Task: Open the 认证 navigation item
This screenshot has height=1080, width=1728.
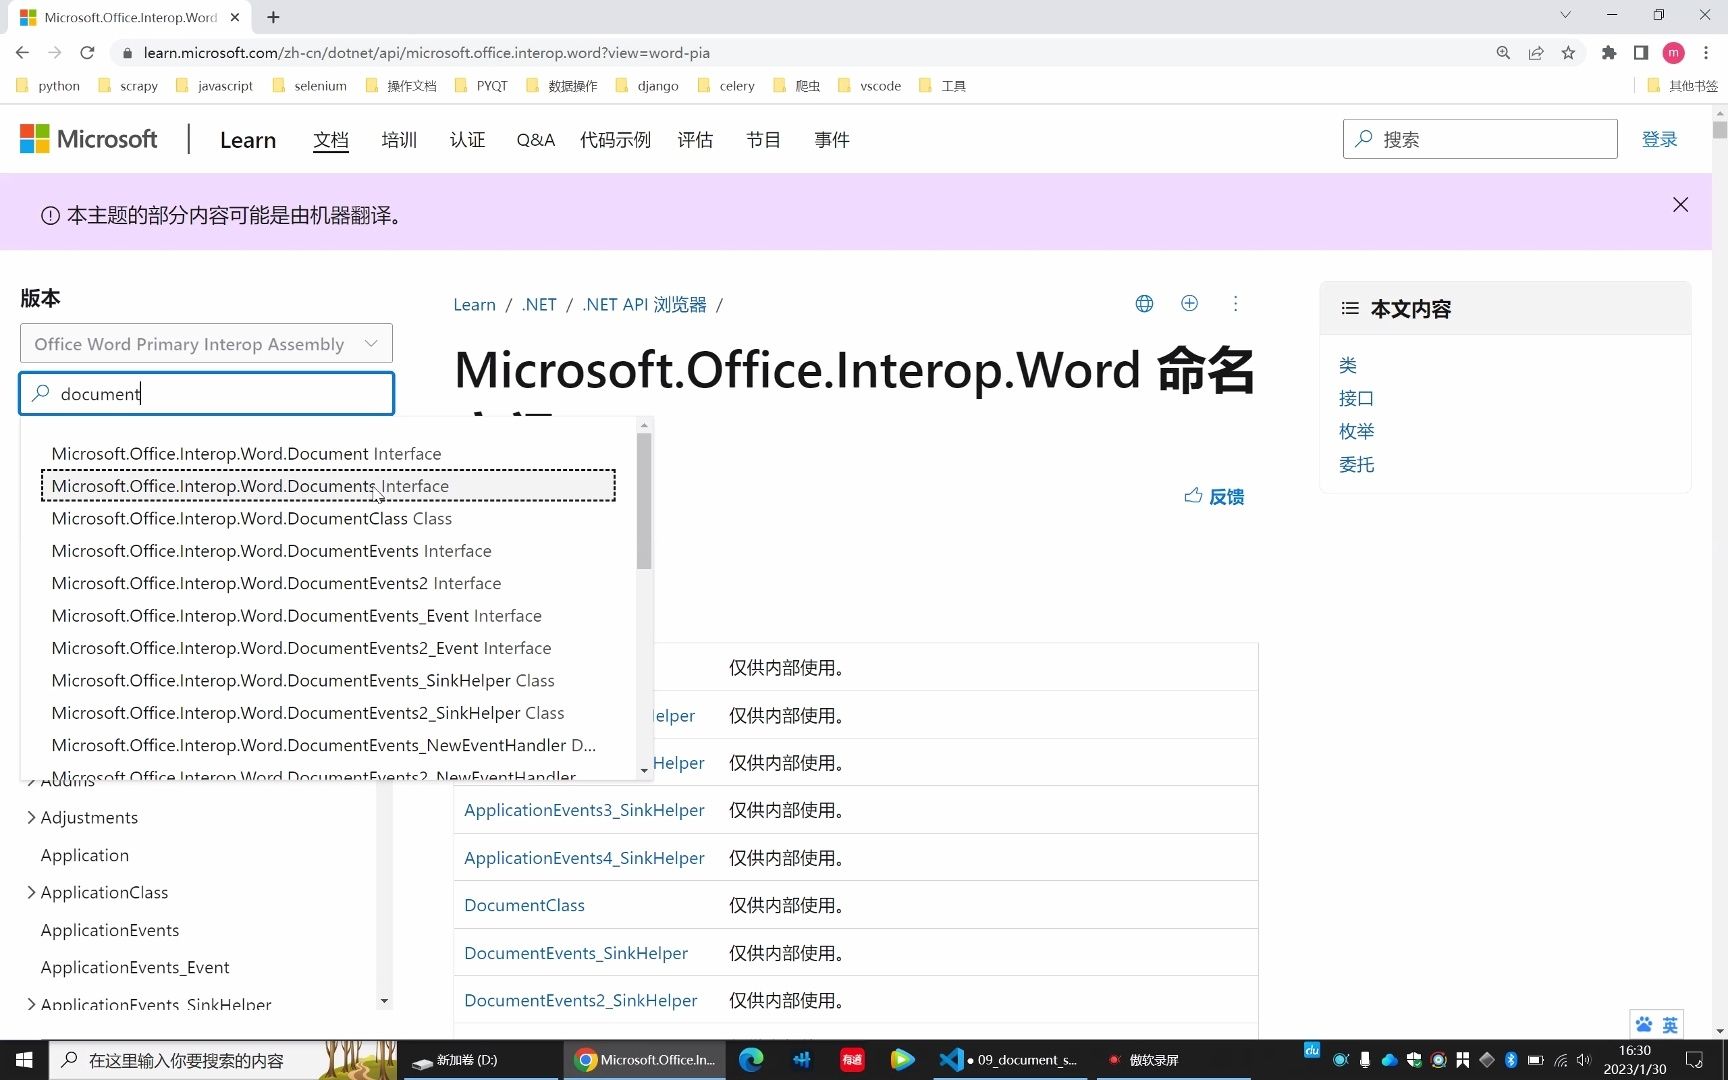Action: click(x=467, y=140)
